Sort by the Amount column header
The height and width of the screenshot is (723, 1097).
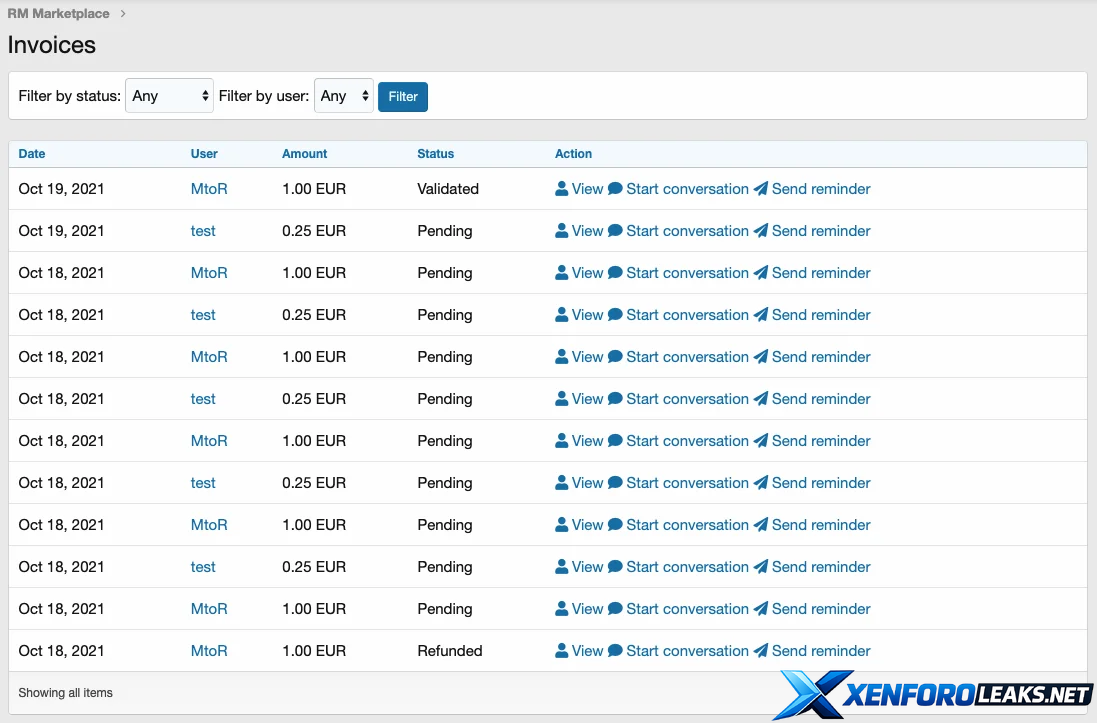pyautogui.click(x=305, y=154)
